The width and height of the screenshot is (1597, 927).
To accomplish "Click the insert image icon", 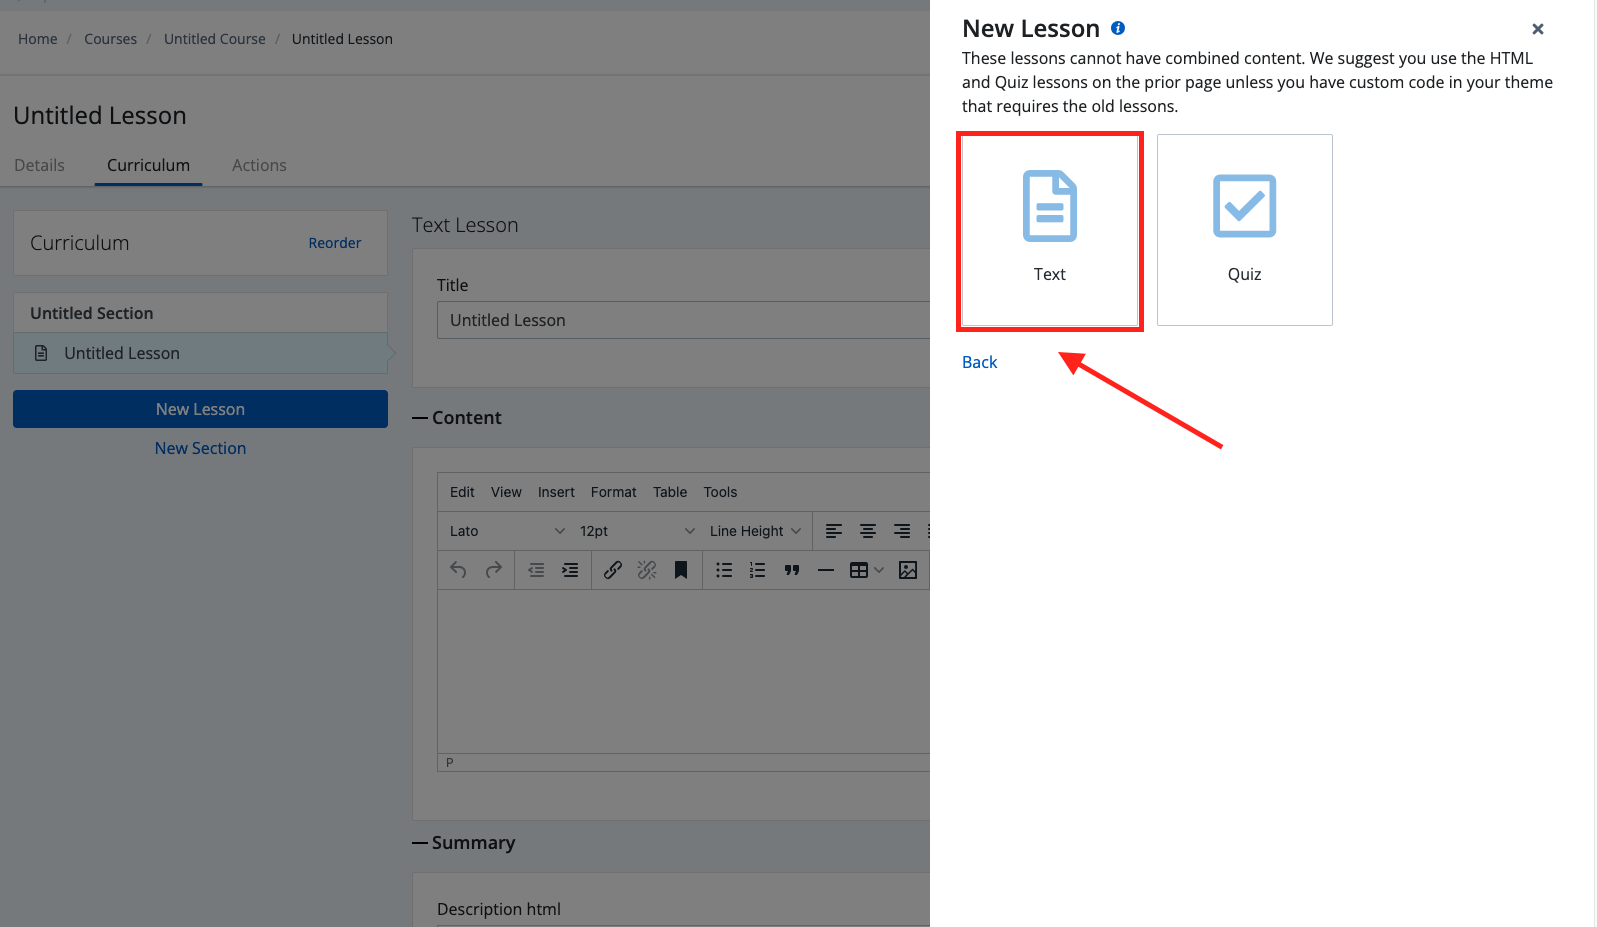I will click(908, 570).
